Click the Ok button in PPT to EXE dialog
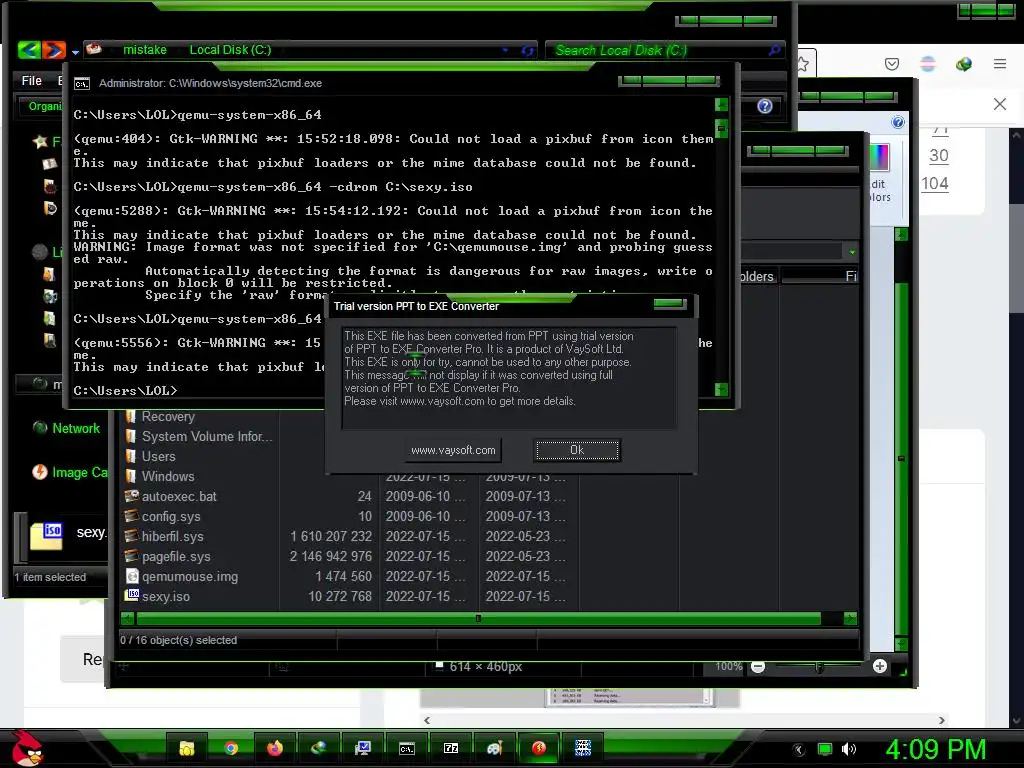The image size is (1024, 768). click(577, 450)
